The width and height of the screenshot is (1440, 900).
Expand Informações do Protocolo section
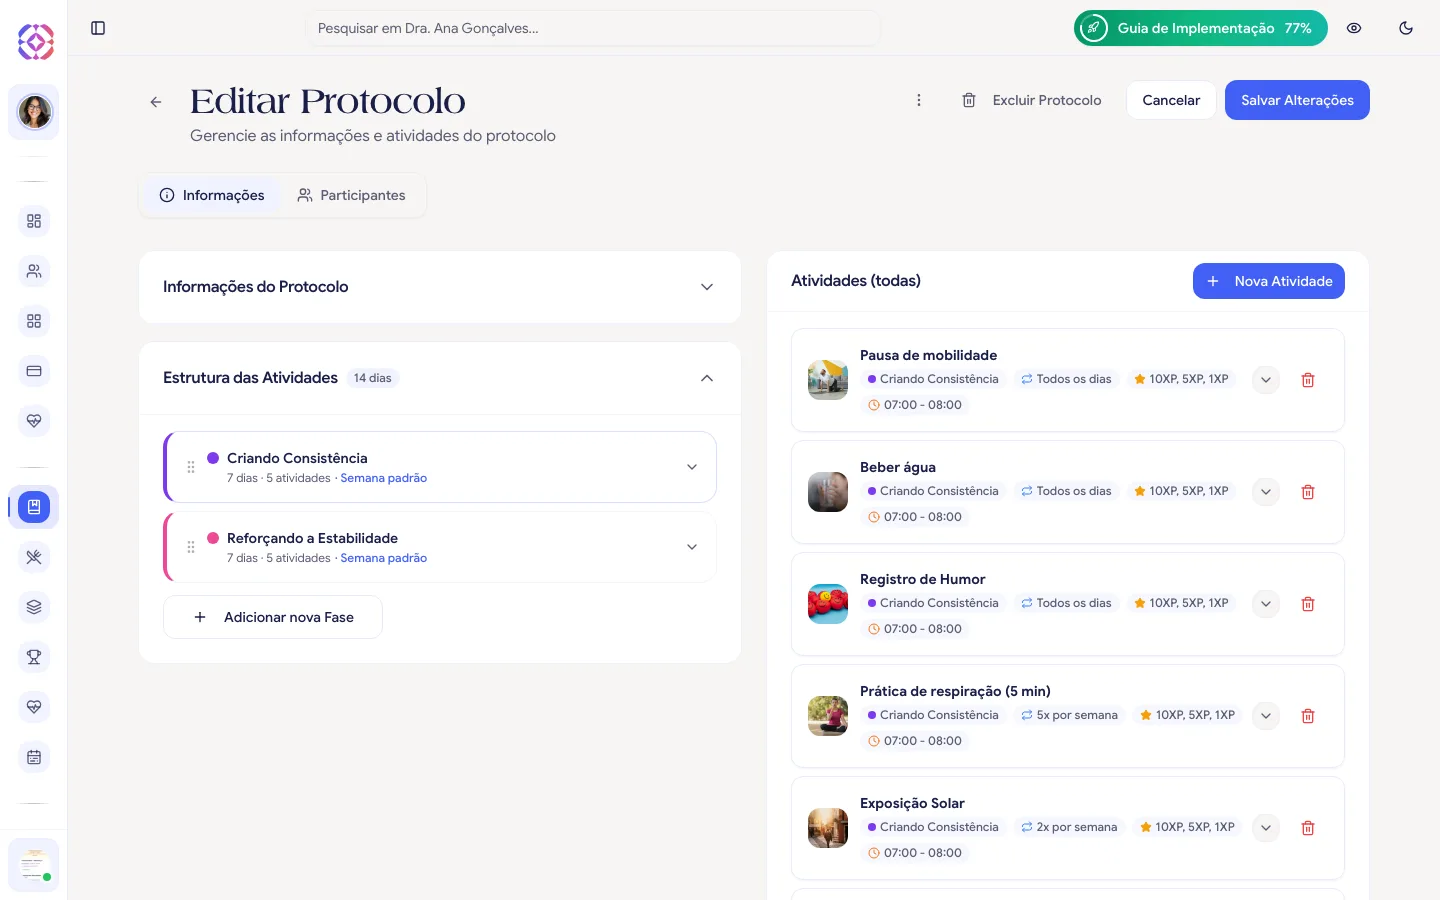707,287
